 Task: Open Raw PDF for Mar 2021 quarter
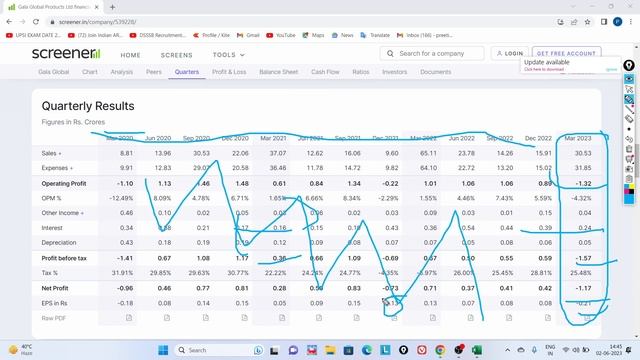pos(282,318)
